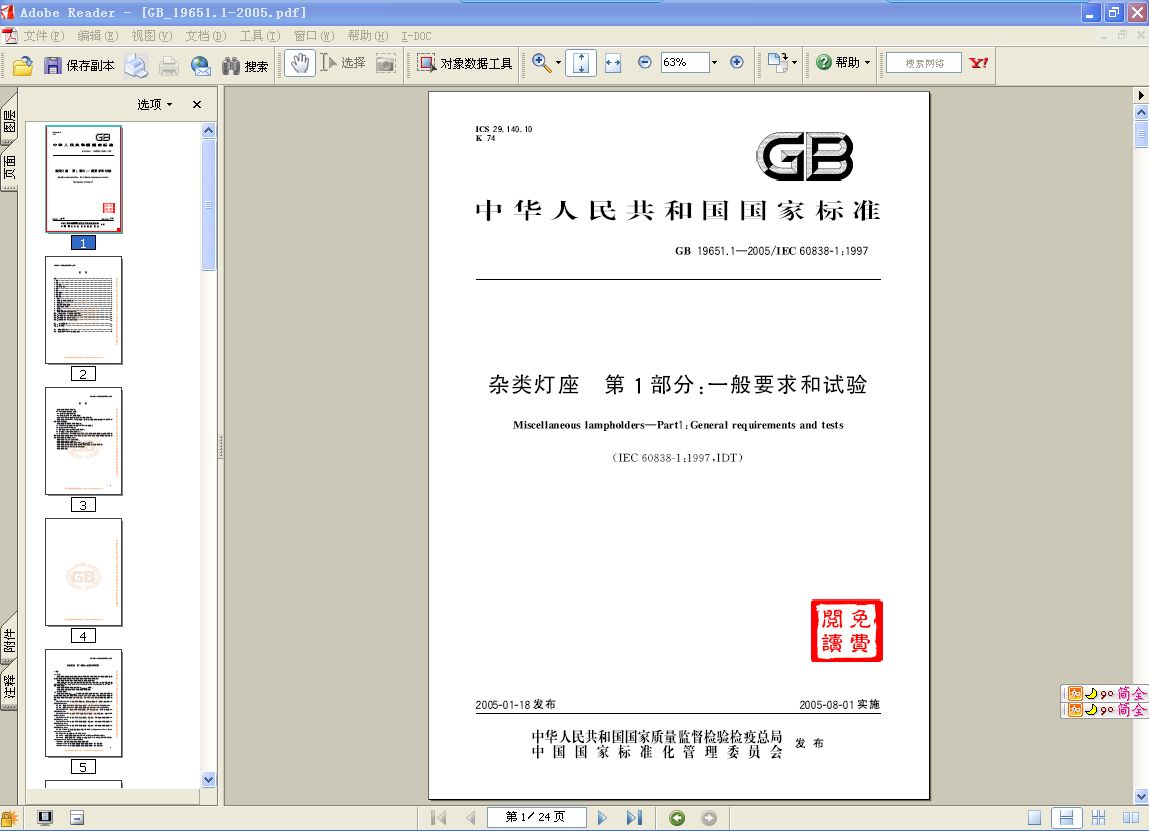Click the printer icon
Image resolution: width=1149 pixels, height=831 pixels.
(x=169, y=66)
